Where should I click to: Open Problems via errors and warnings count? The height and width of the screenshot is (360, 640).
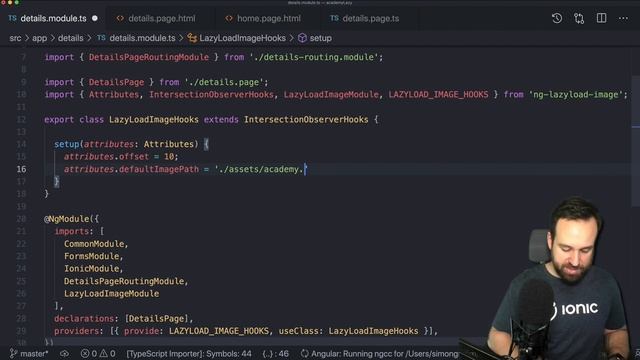pos(98,353)
